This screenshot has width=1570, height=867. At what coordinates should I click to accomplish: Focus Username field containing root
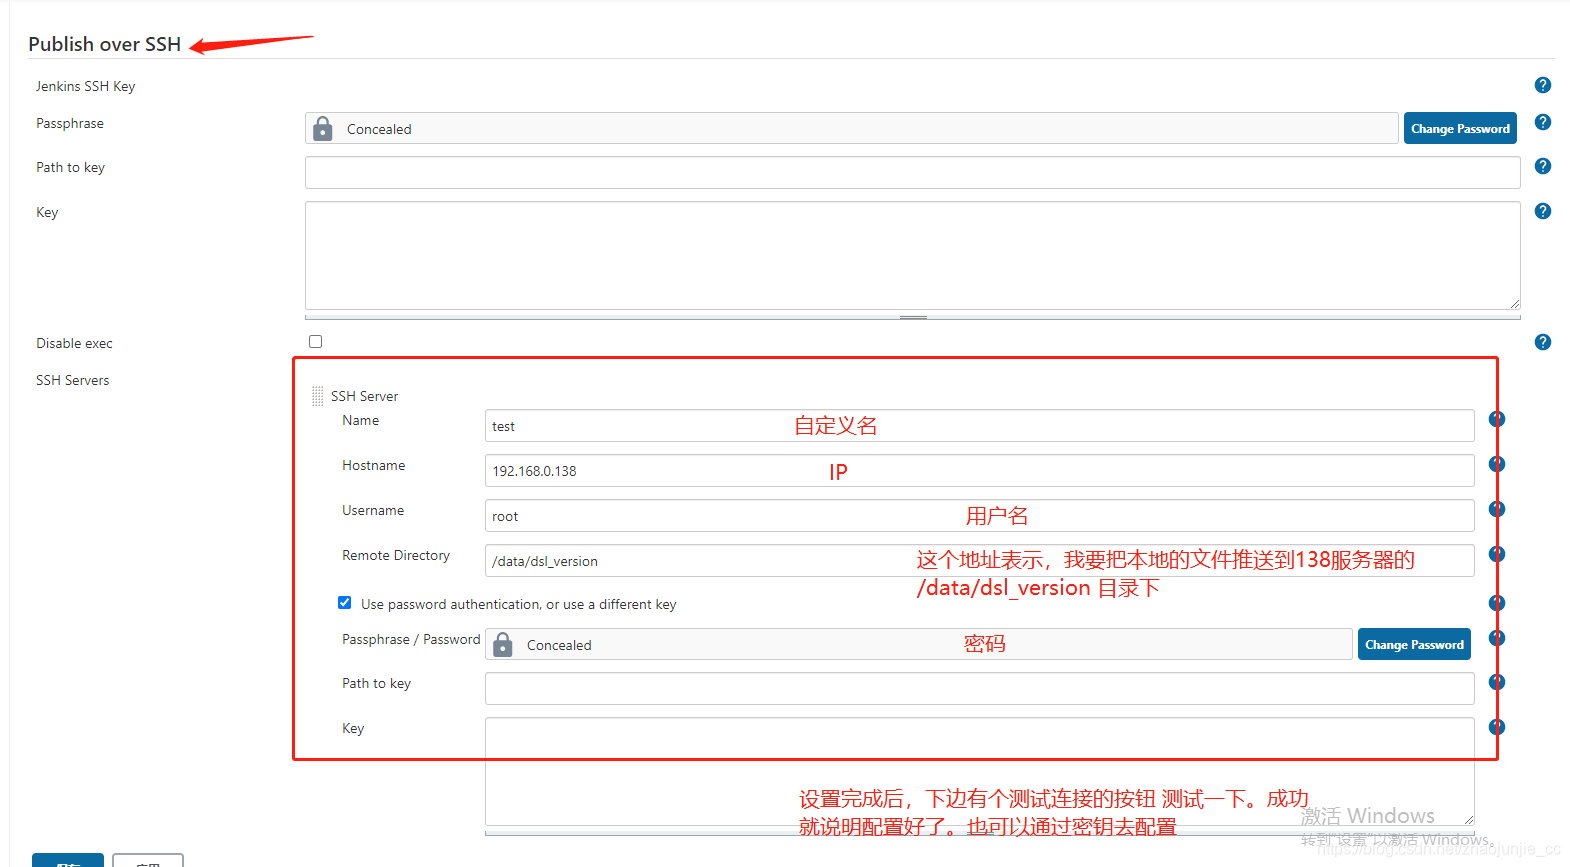980,515
